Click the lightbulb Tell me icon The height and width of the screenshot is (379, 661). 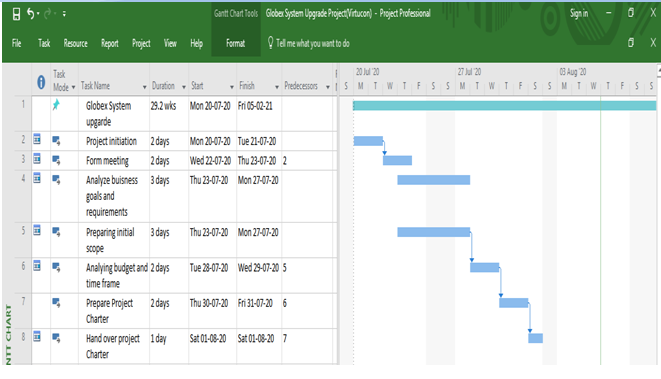pos(271,42)
